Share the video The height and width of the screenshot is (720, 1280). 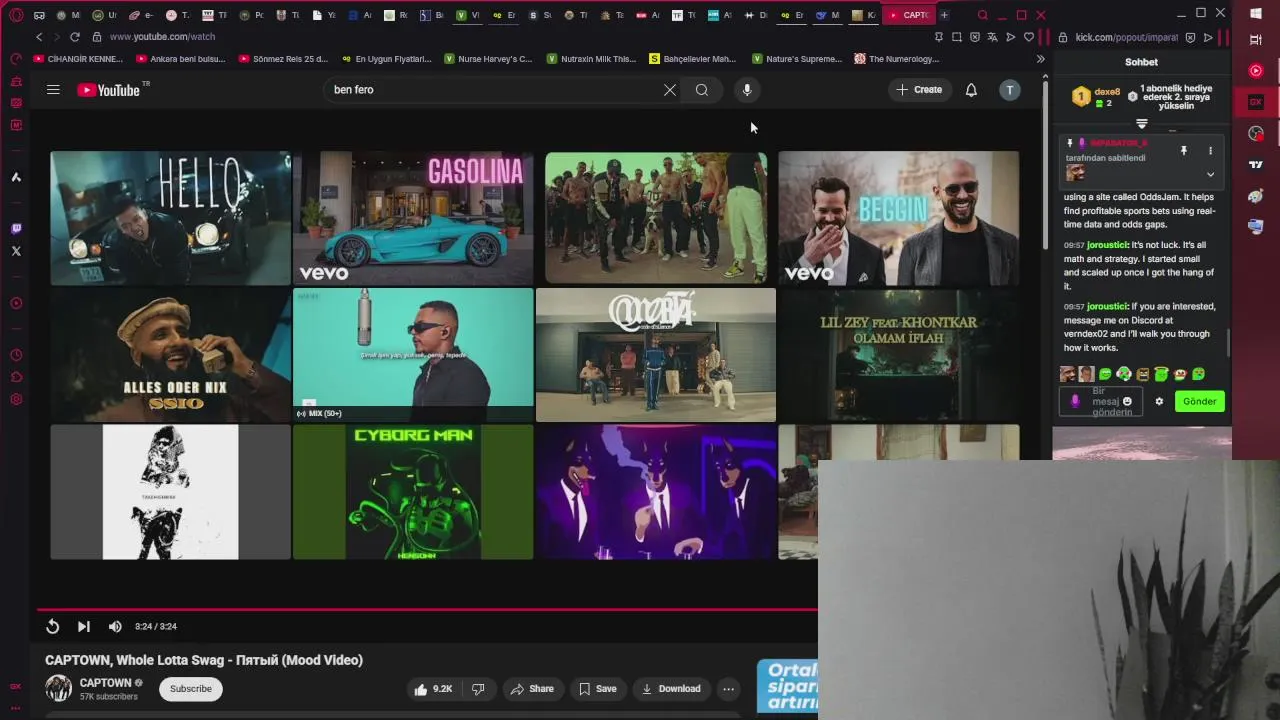(x=532, y=689)
